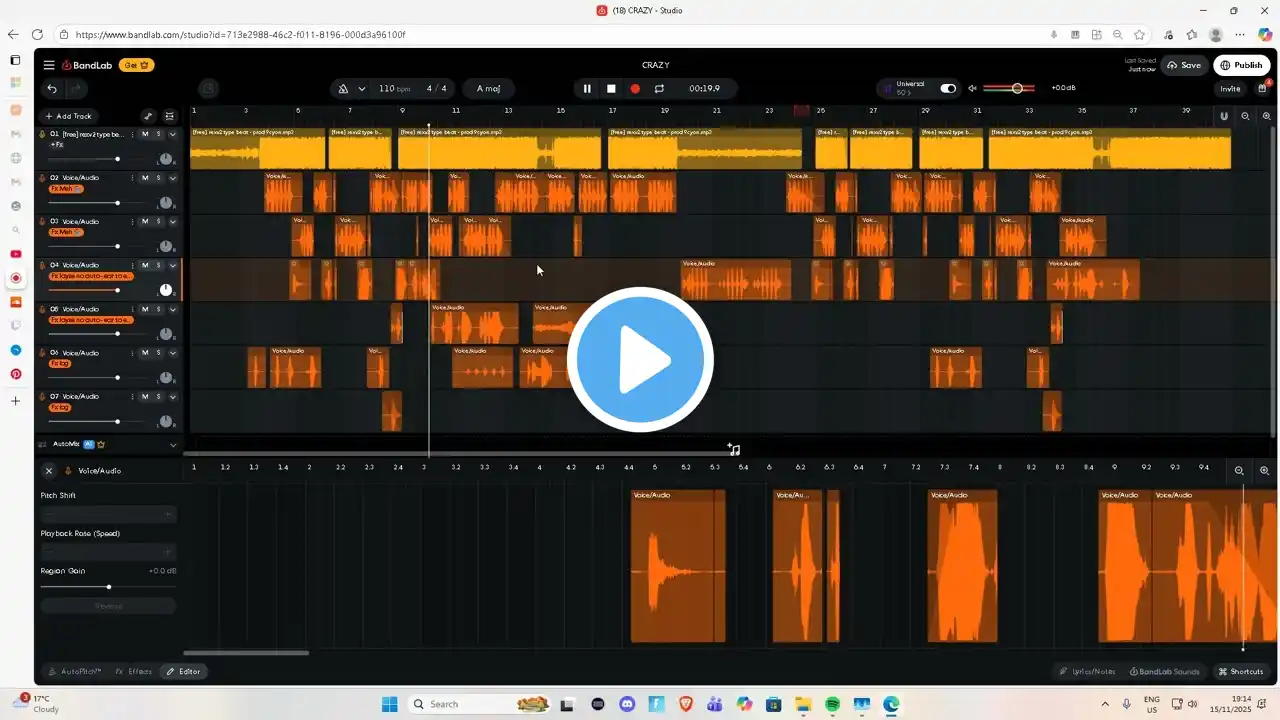Open the BandLab hamburger menu
The image size is (1280, 720).
click(x=49, y=65)
